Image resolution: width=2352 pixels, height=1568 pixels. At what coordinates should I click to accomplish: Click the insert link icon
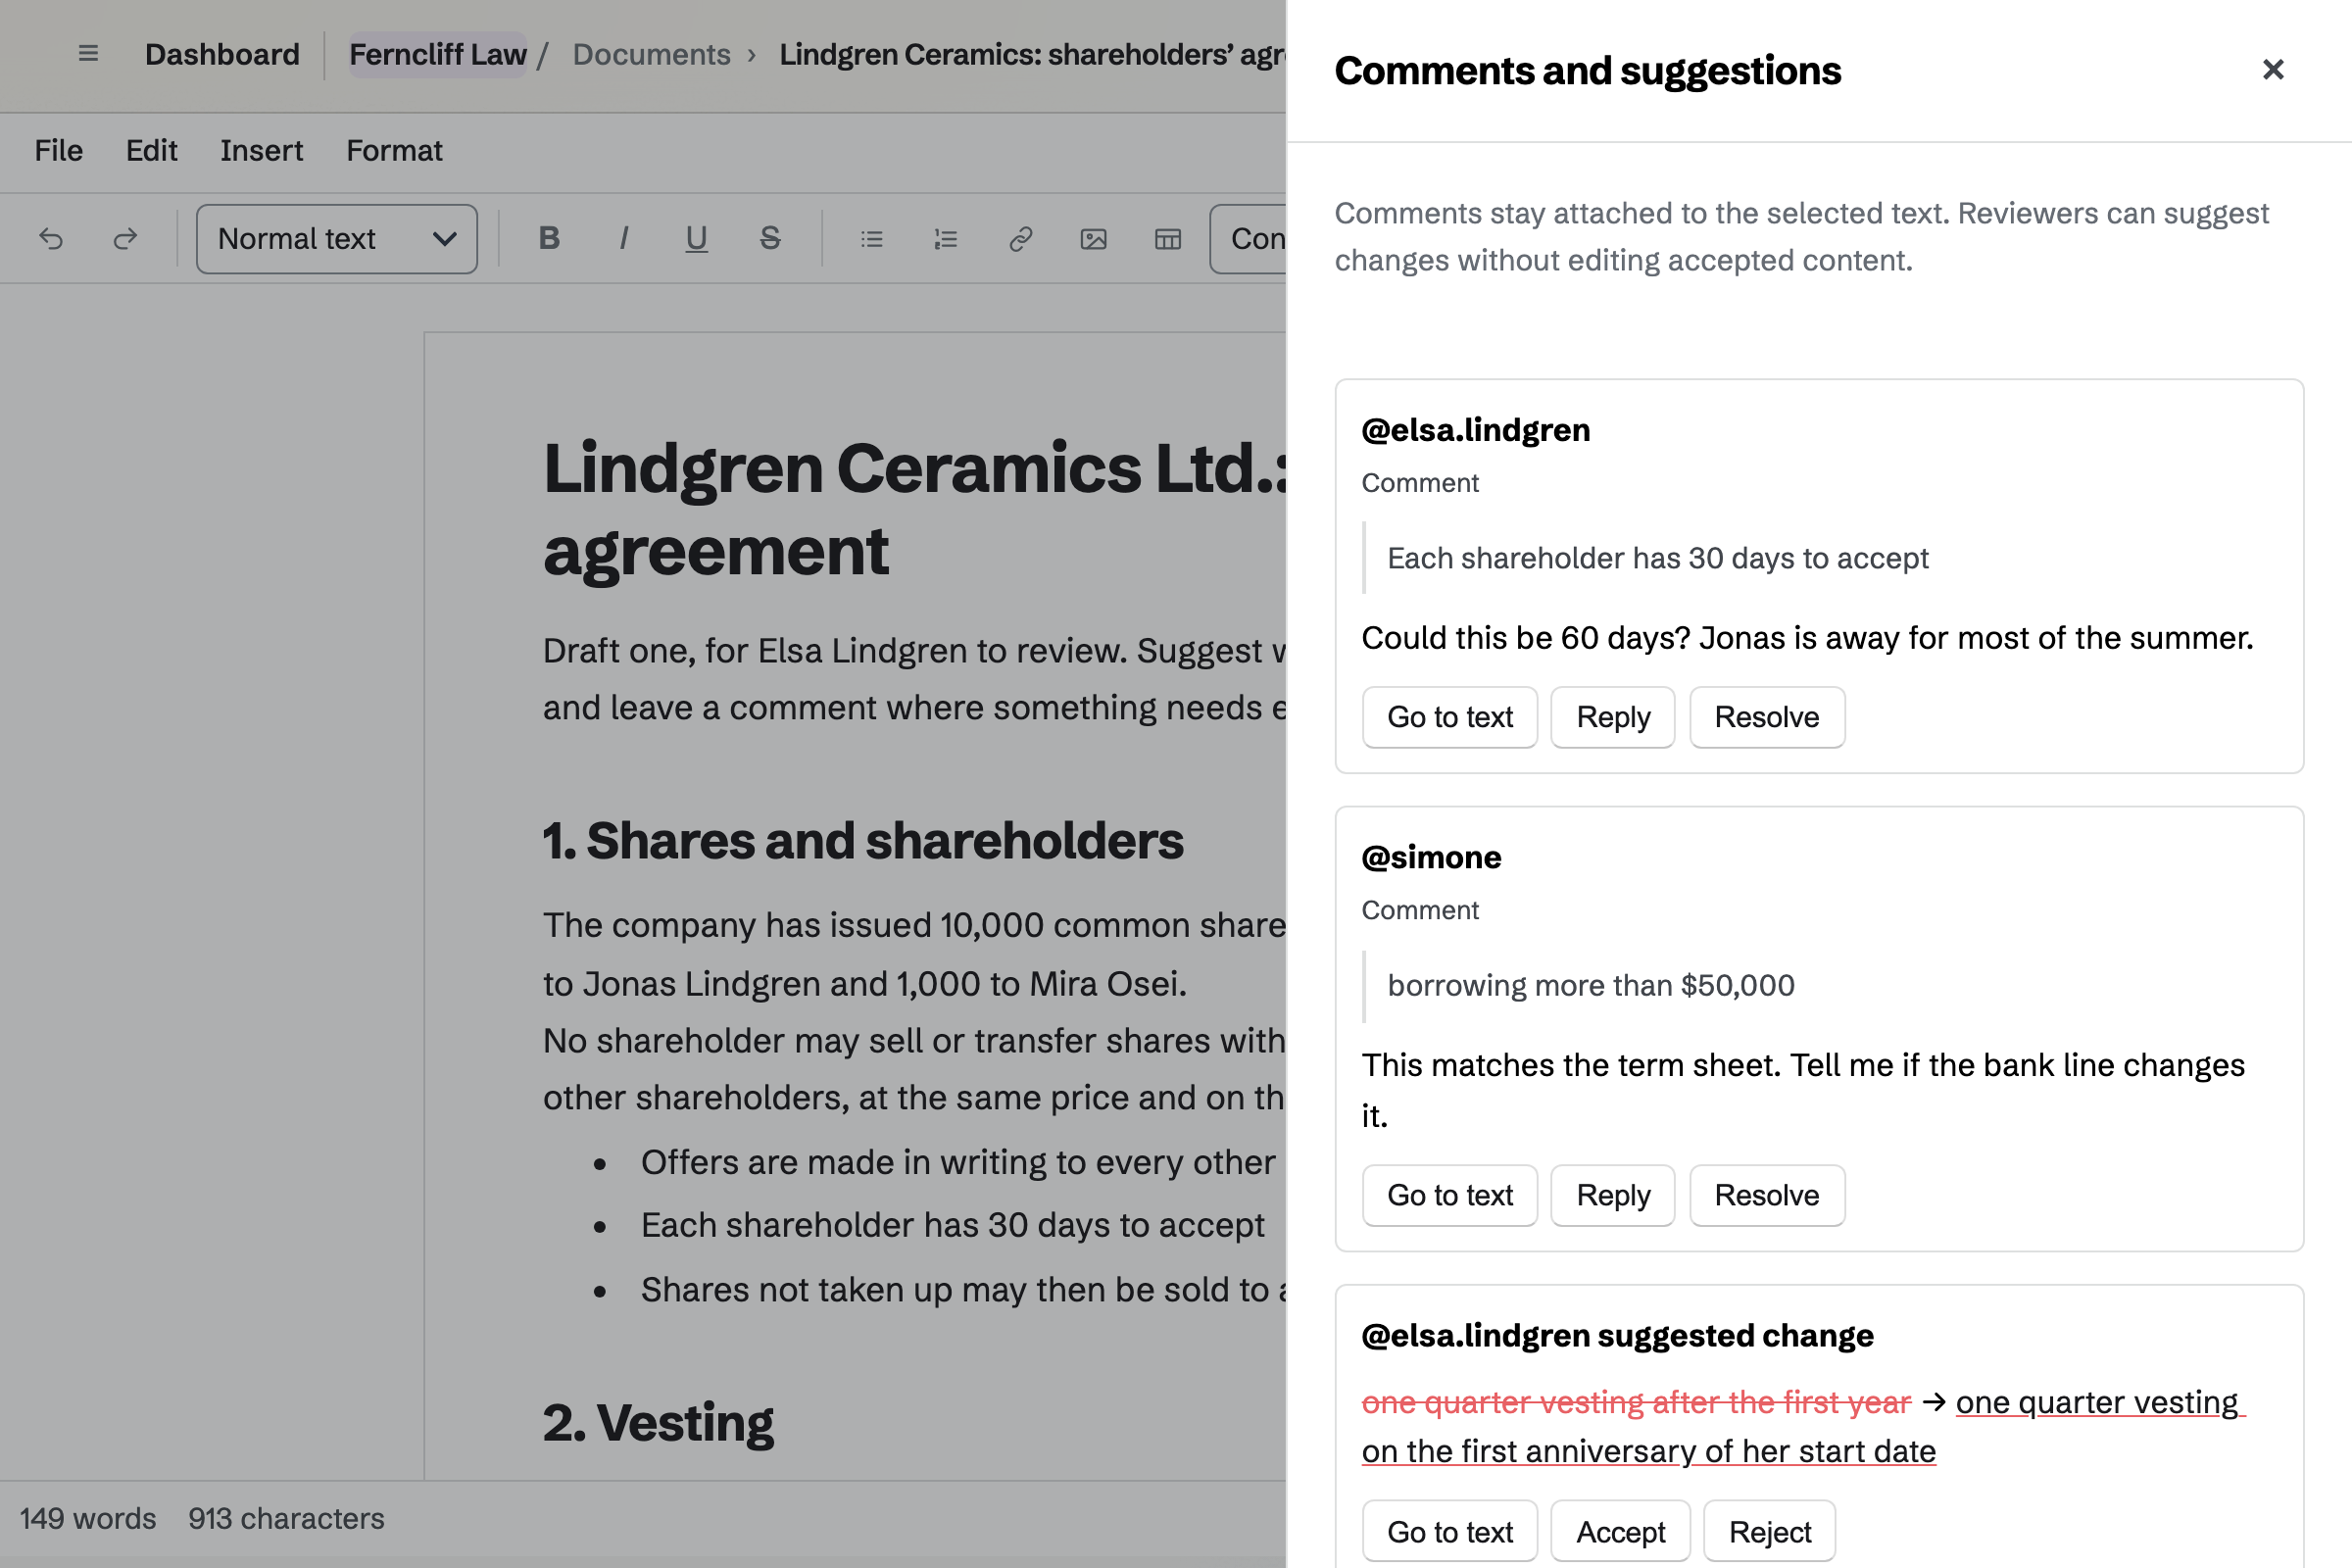click(x=1020, y=239)
